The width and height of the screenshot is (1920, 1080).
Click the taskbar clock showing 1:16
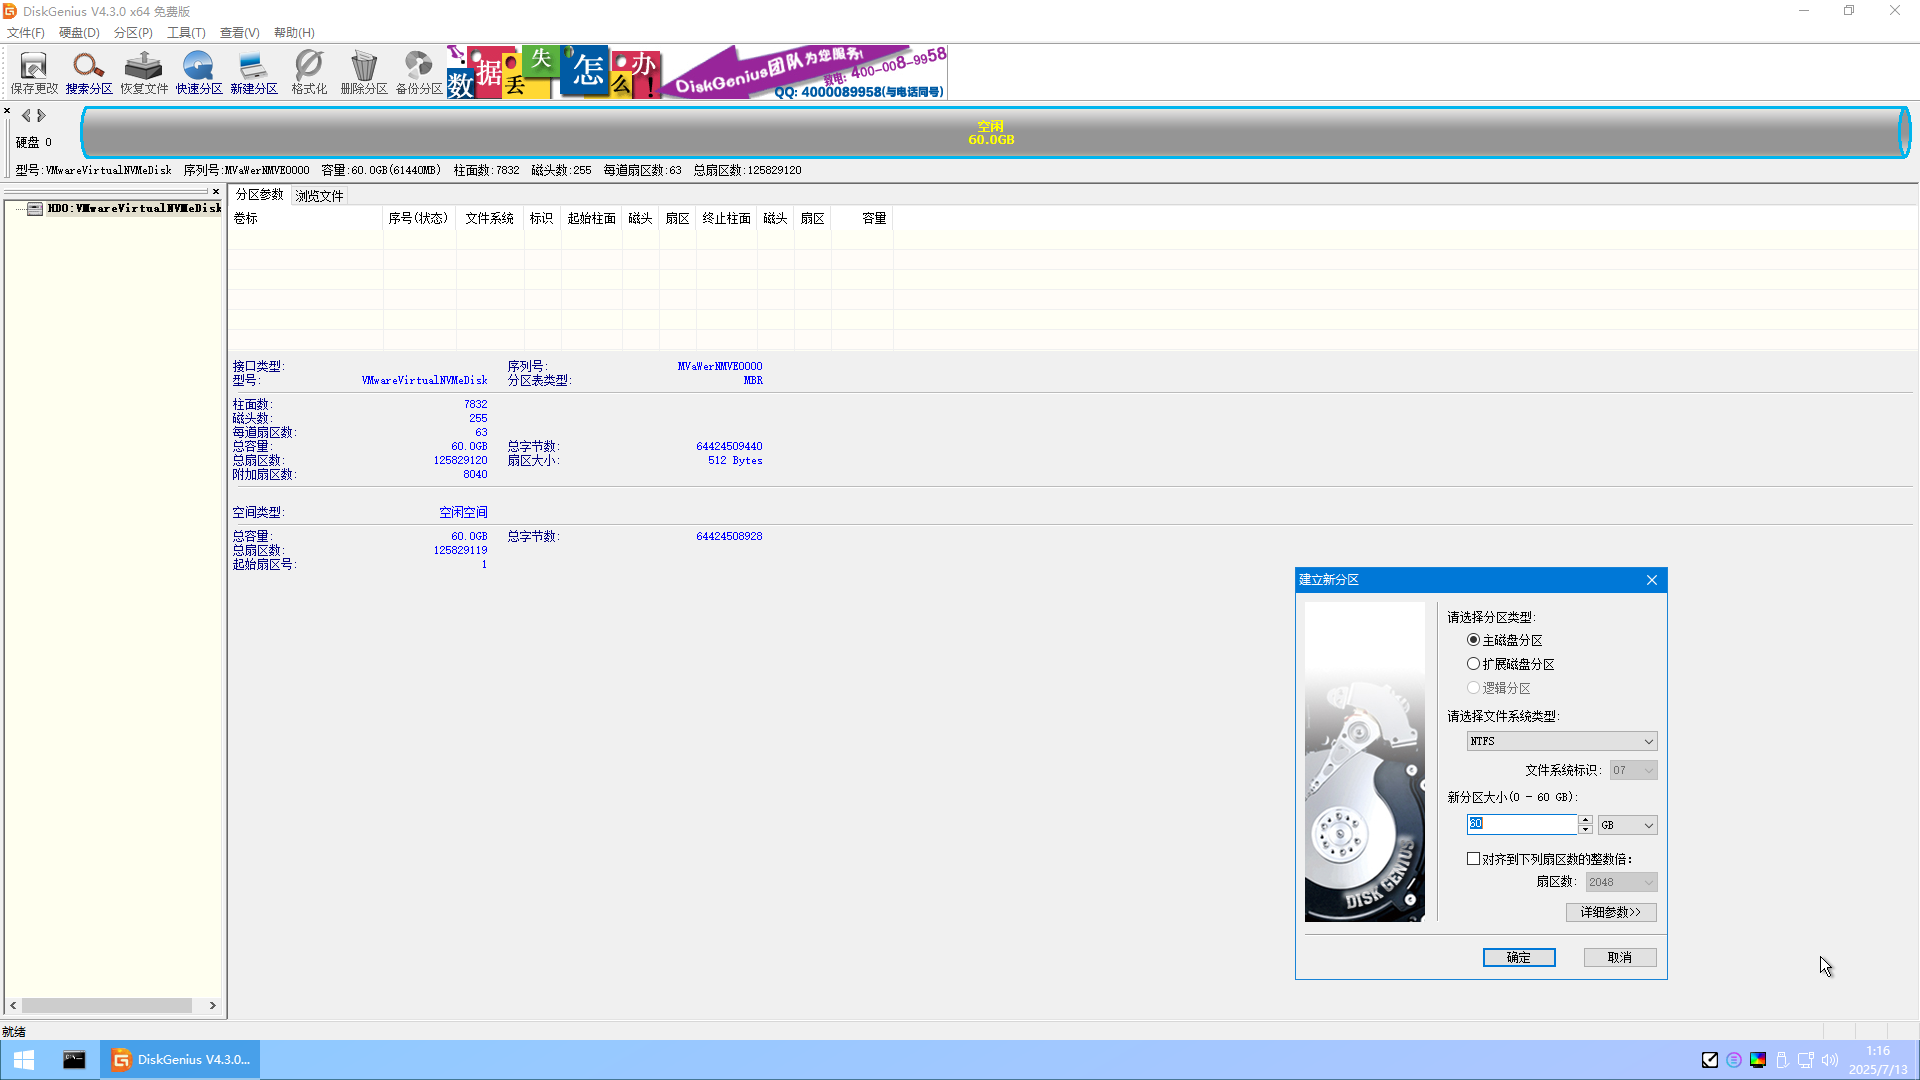(1877, 1060)
